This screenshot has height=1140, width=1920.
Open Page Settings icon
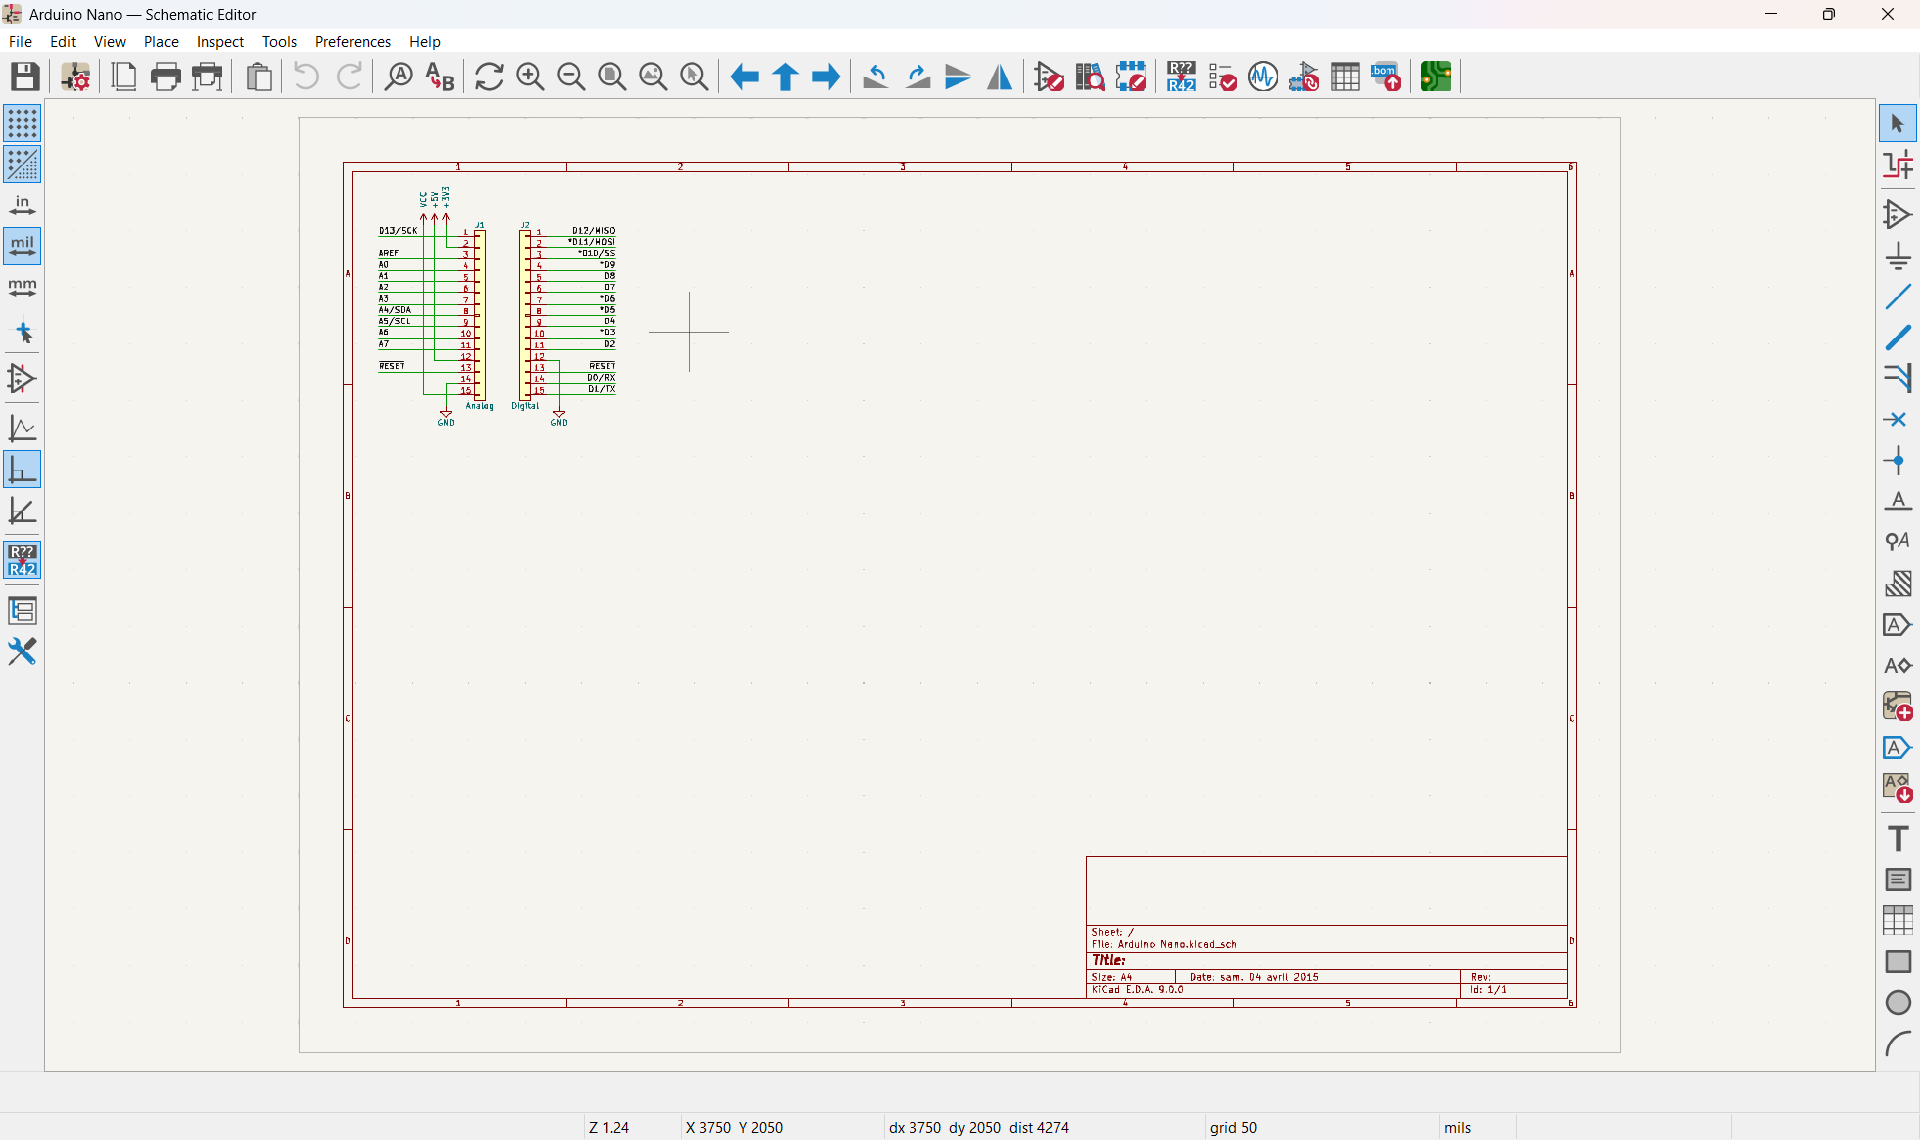click(124, 77)
